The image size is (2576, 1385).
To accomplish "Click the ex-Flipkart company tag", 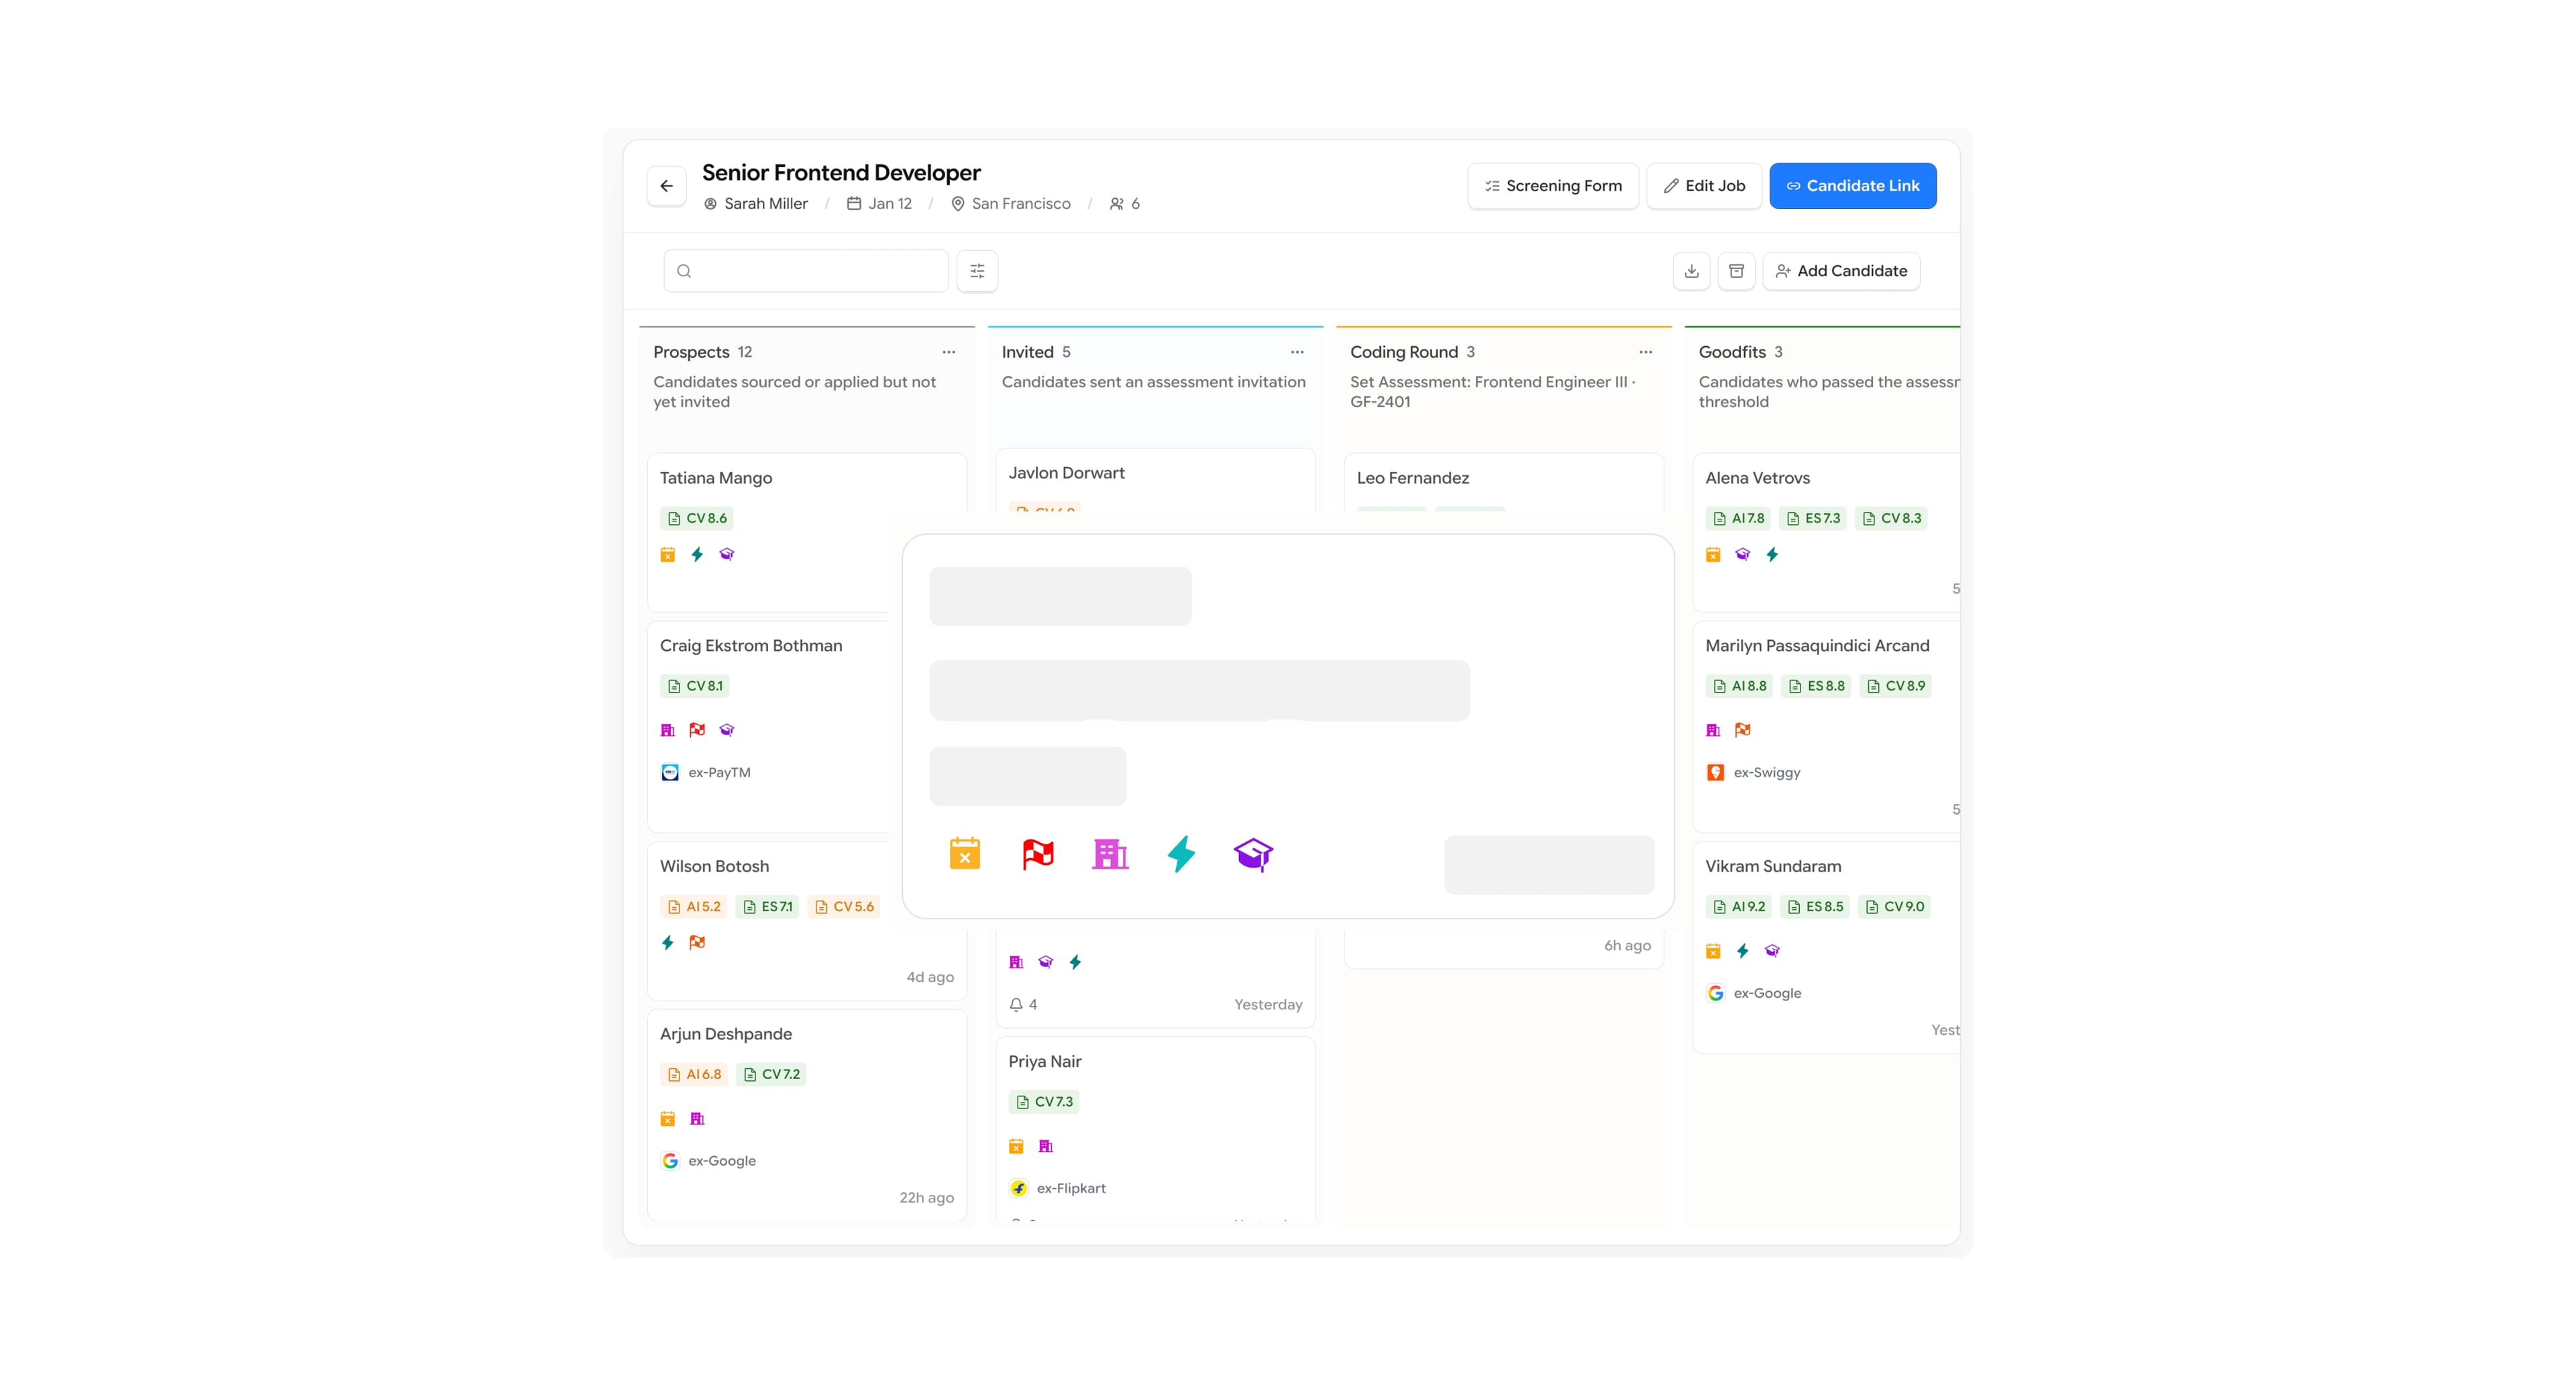I will click(1058, 1188).
